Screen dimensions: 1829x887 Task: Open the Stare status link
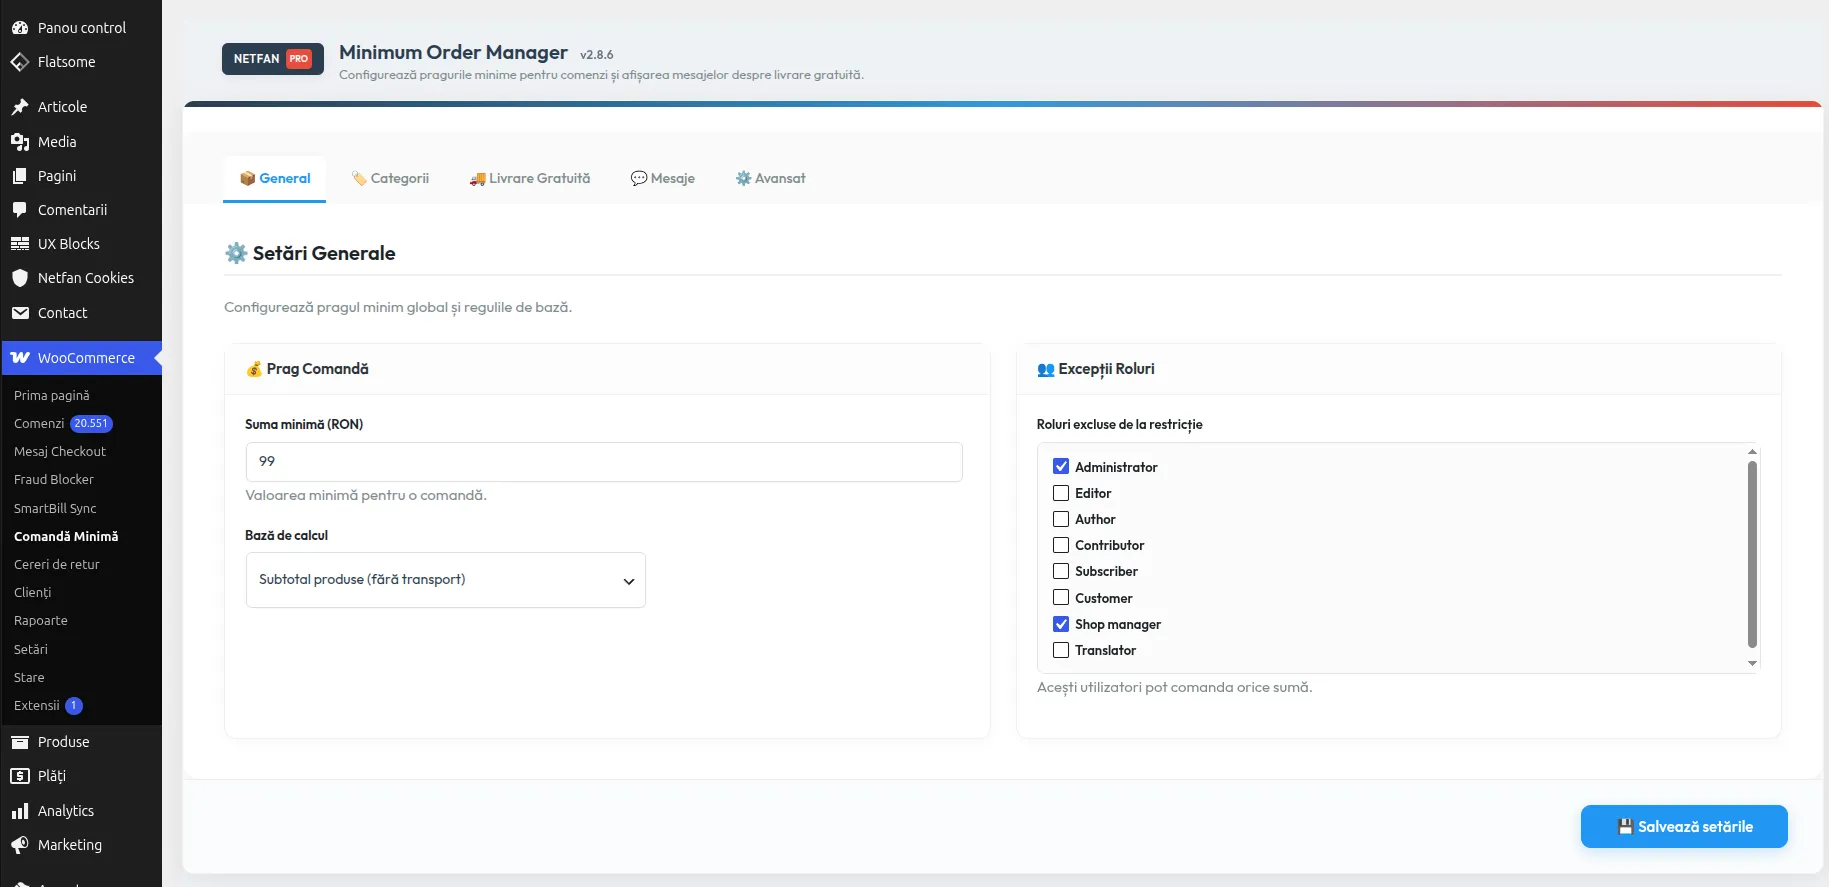(x=29, y=678)
